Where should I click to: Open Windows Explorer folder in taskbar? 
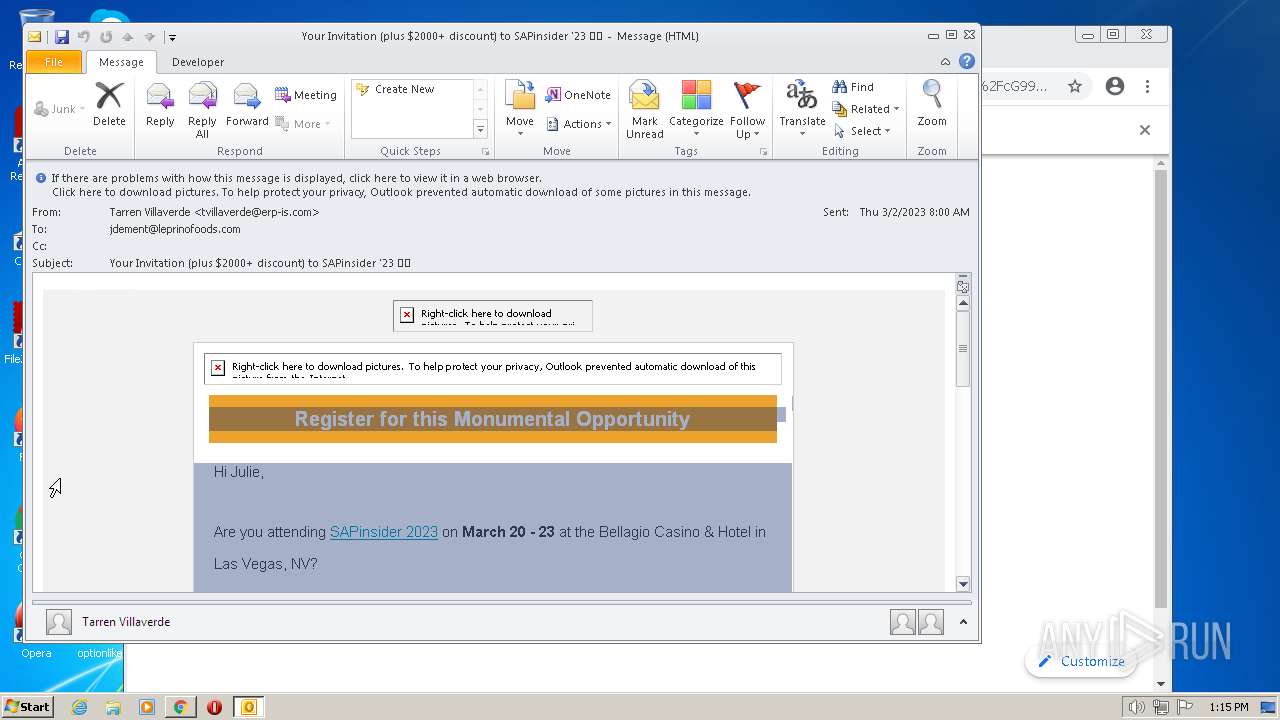click(x=113, y=707)
